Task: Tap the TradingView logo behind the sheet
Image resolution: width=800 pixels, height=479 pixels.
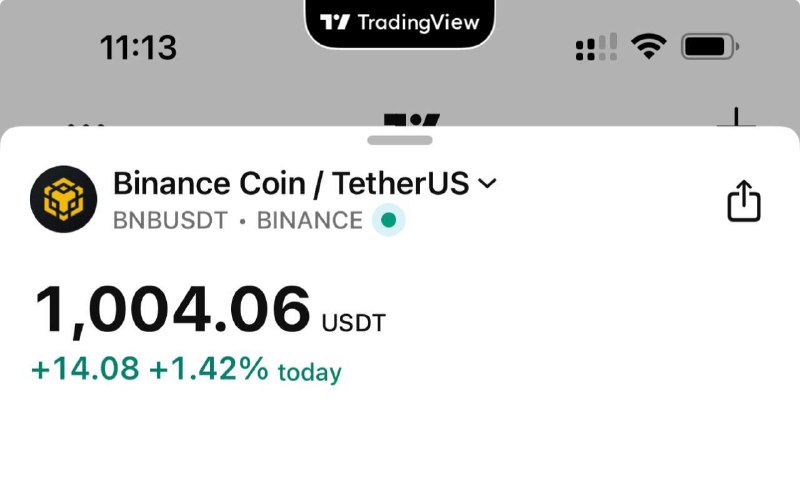Action: 411,119
